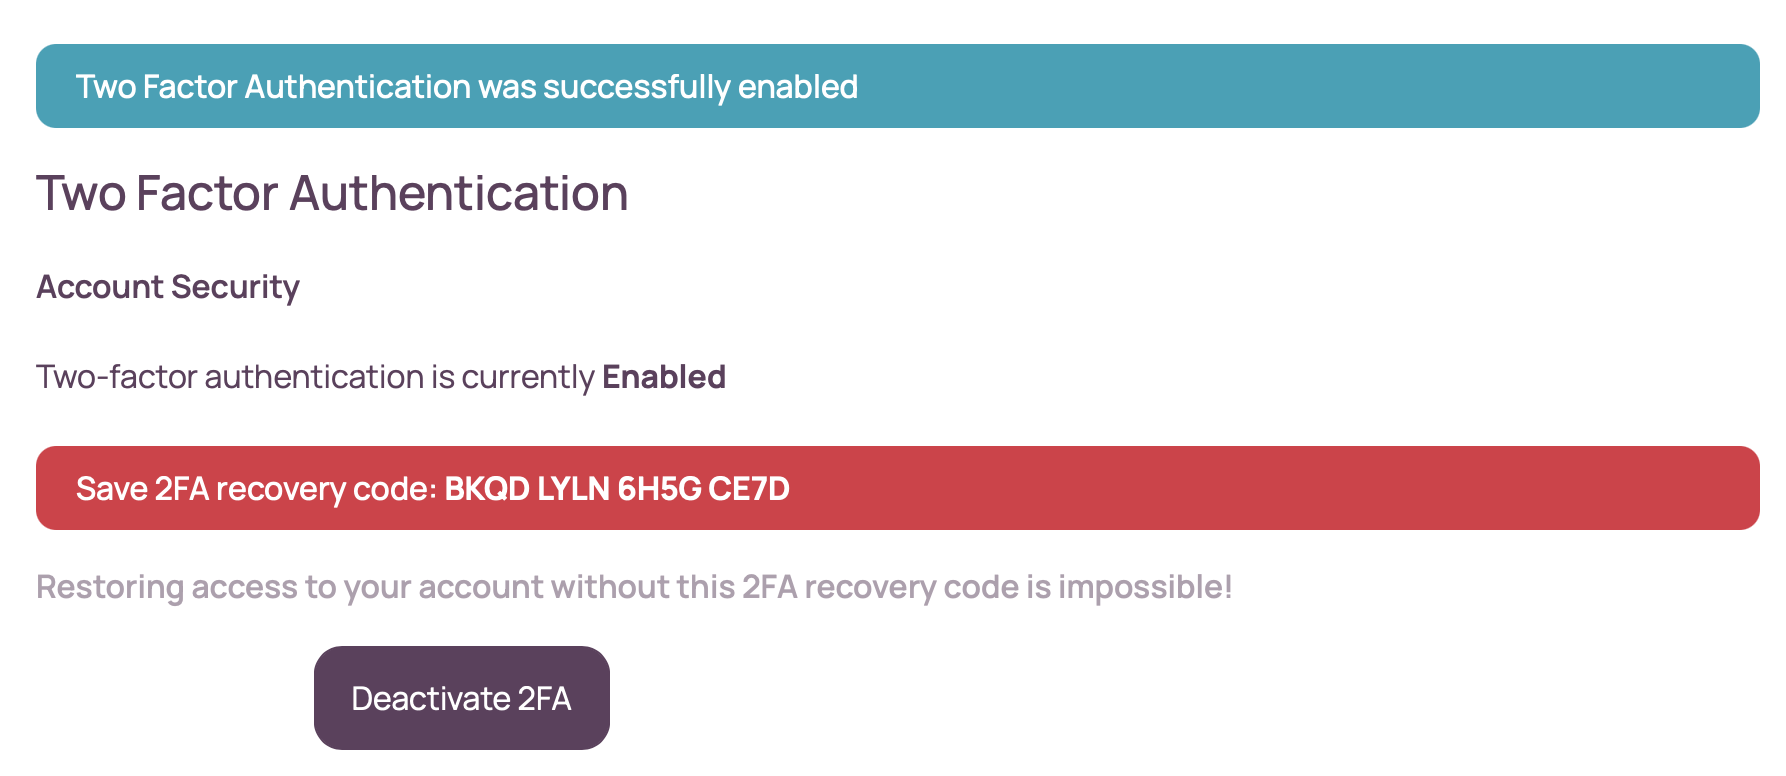
Task: Click the 'BKQD' recovery code group
Action: point(487,489)
